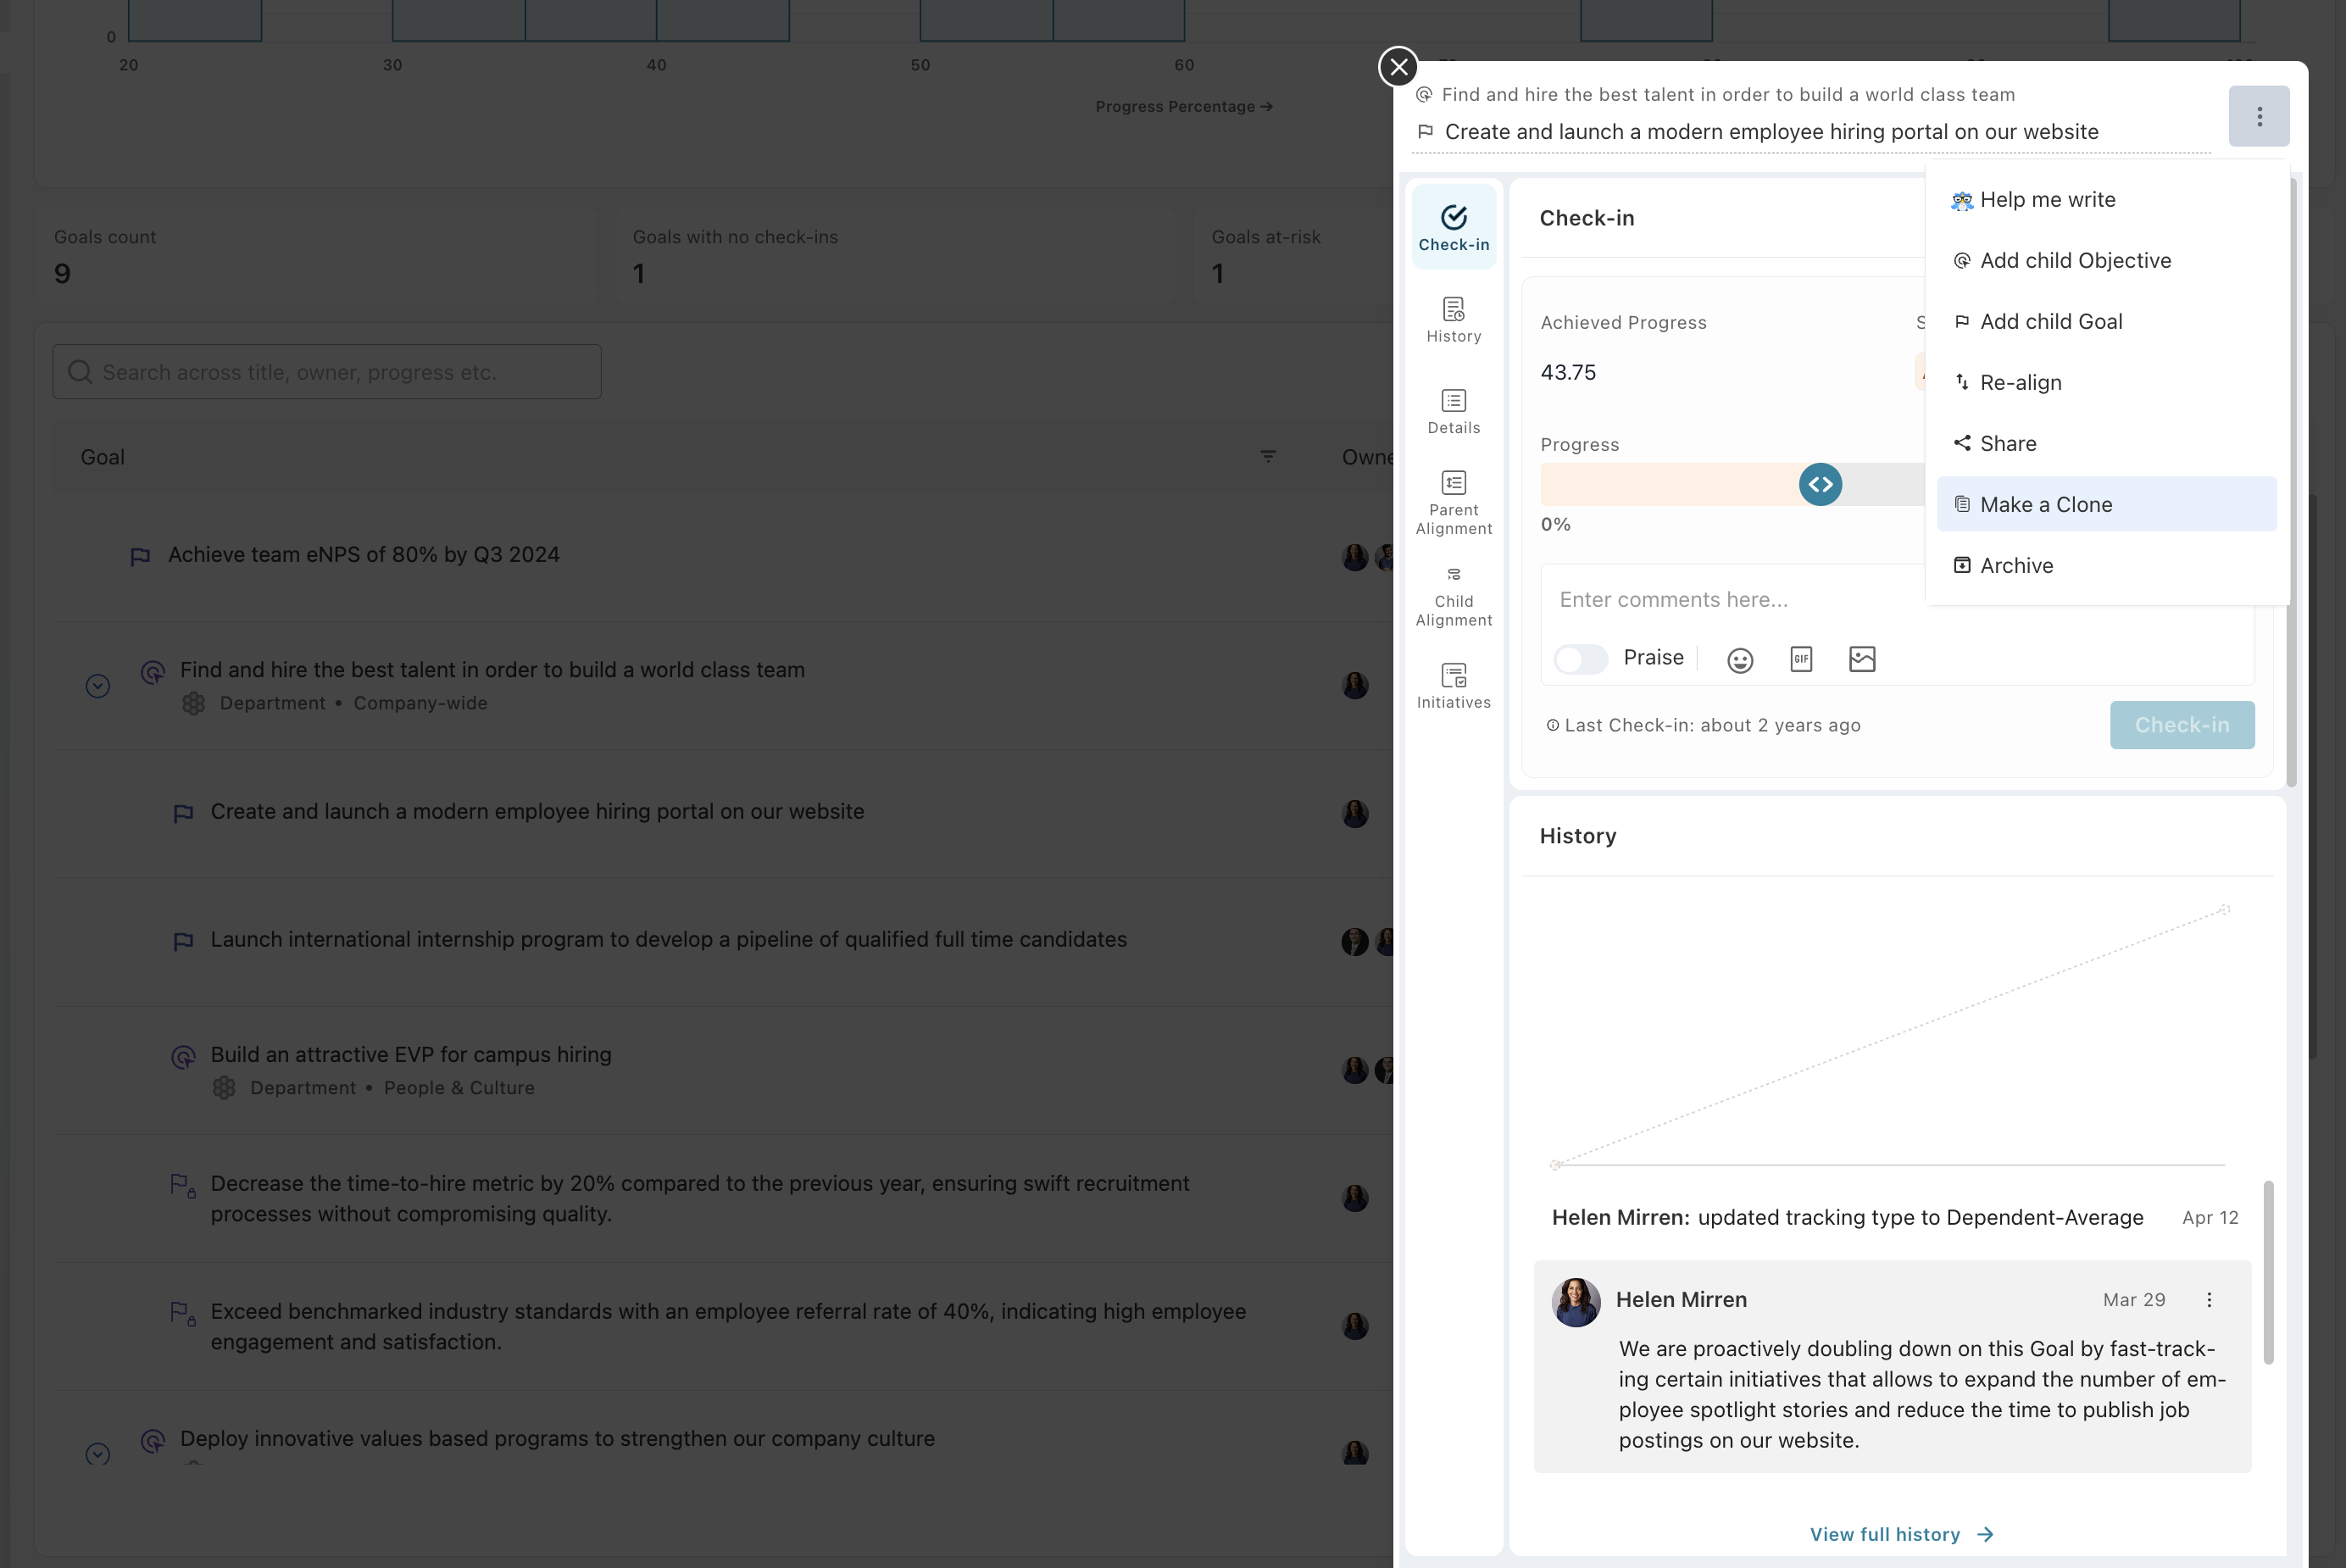Click the progress slider handle
This screenshot has height=1568, width=2346.
coord(1820,484)
